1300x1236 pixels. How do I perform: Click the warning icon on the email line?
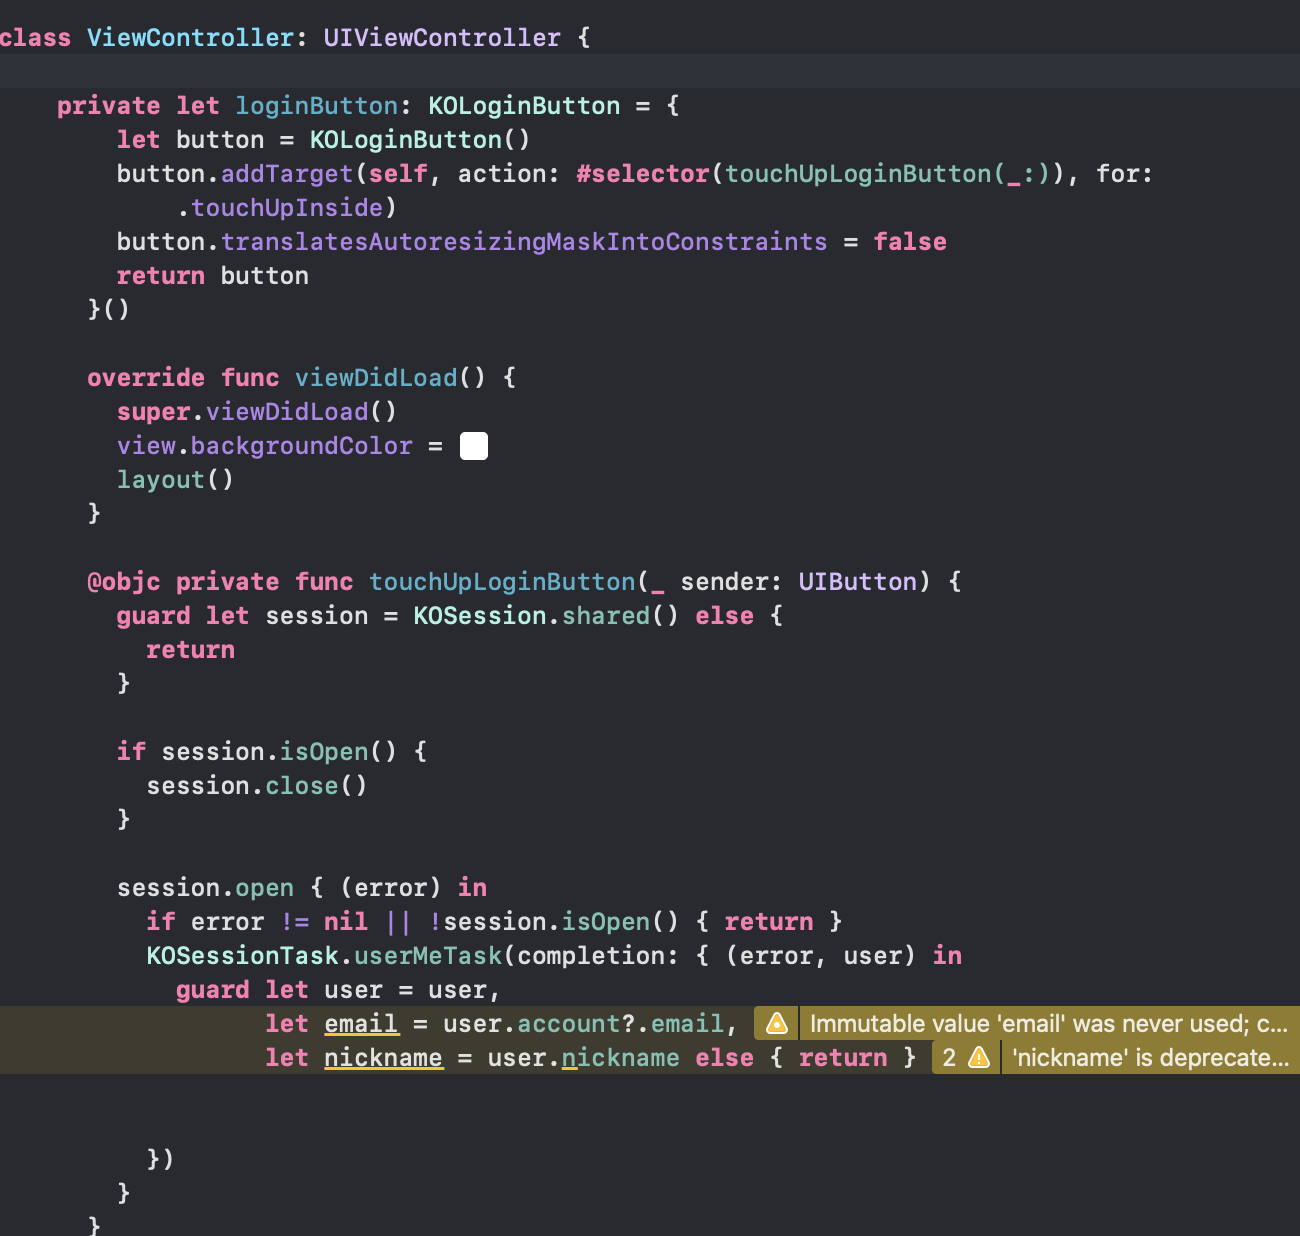point(777,1024)
